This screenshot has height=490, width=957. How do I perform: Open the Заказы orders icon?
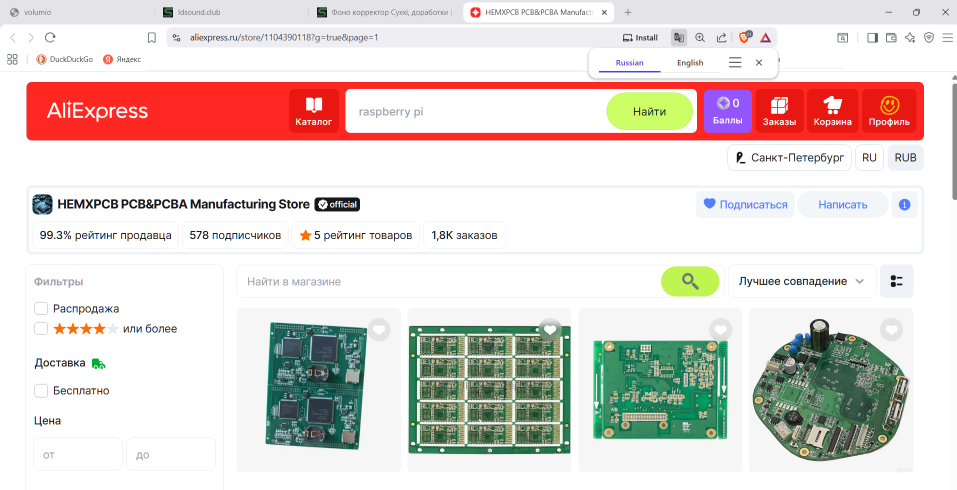pos(779,111)
